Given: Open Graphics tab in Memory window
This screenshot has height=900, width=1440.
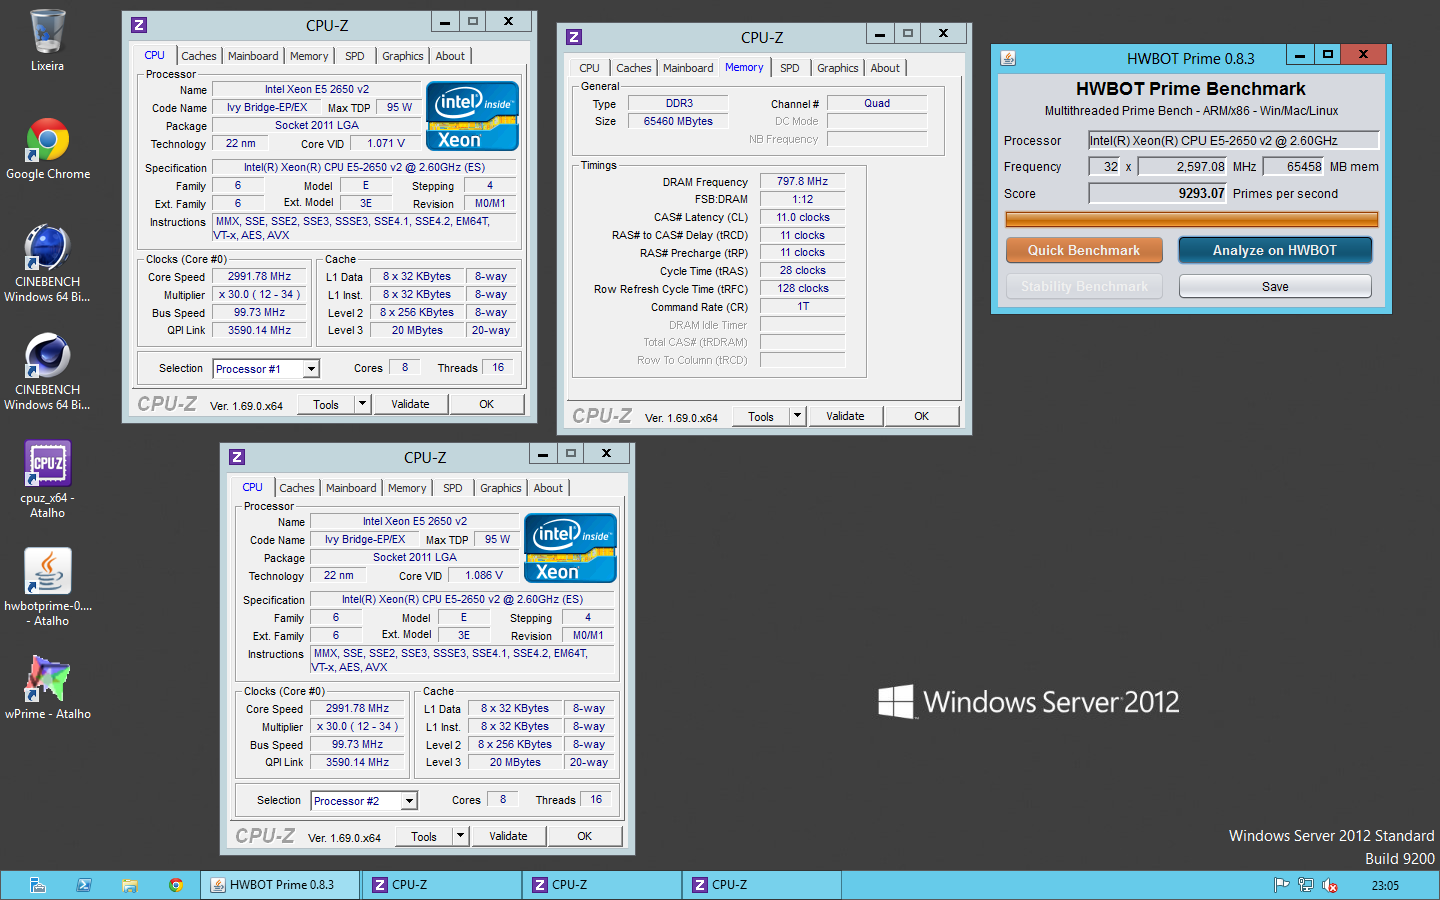Looking at the screenshot, I should point(838,68).
